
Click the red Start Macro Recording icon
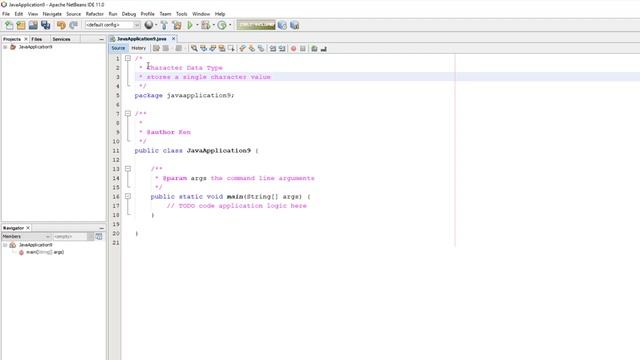(293, 49)
